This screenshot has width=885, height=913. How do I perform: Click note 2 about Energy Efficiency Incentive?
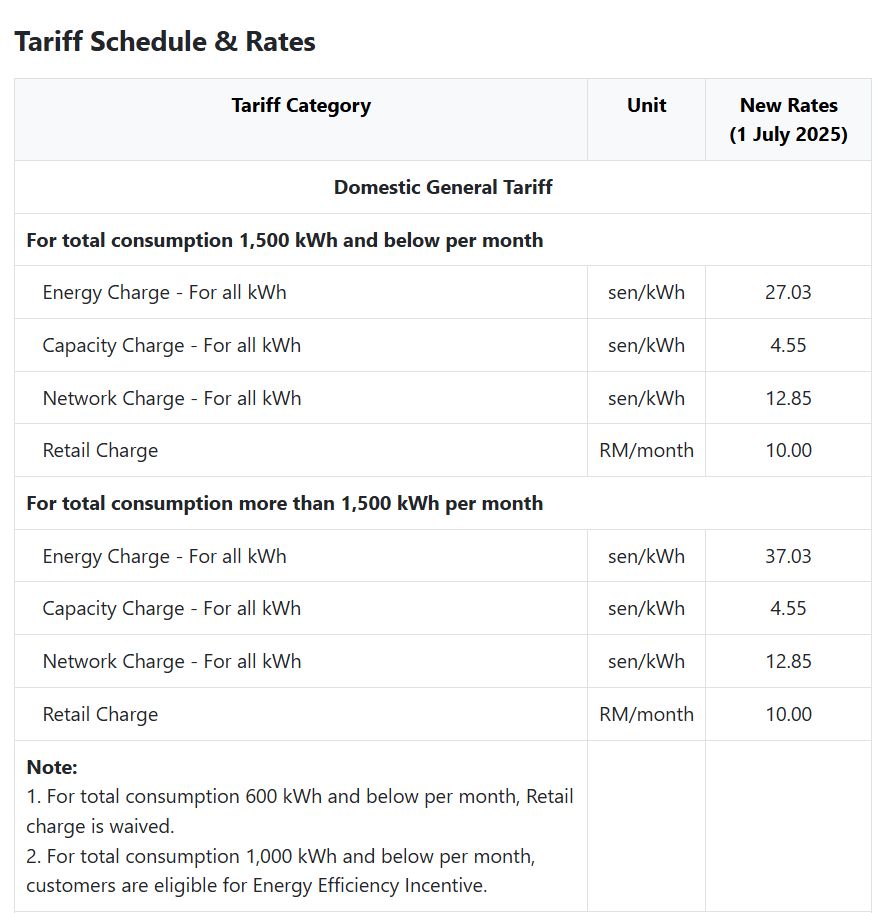point(280,871)
